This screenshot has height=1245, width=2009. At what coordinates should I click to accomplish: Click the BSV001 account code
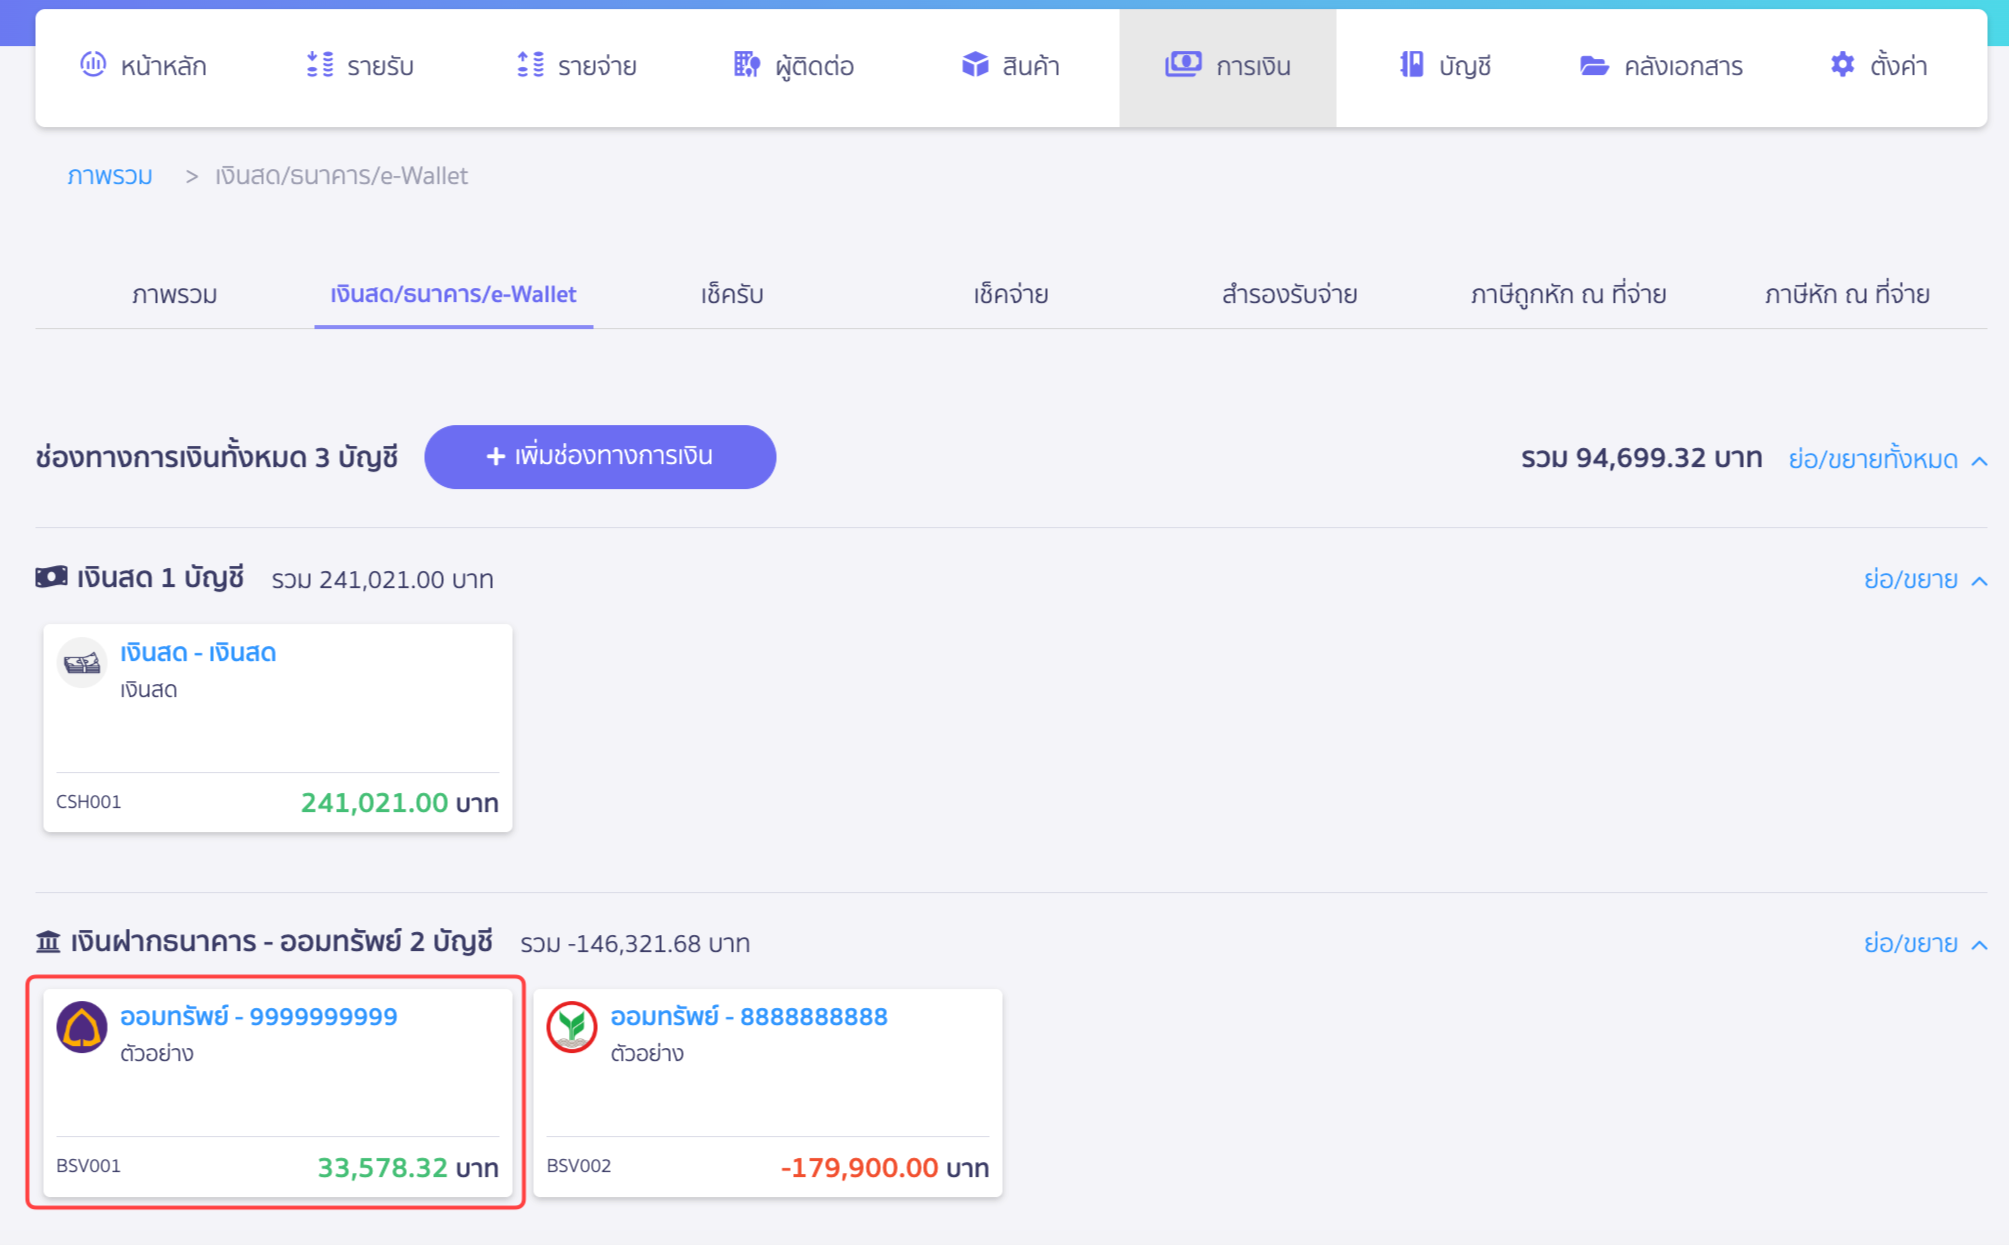(x=89, y=1166)
